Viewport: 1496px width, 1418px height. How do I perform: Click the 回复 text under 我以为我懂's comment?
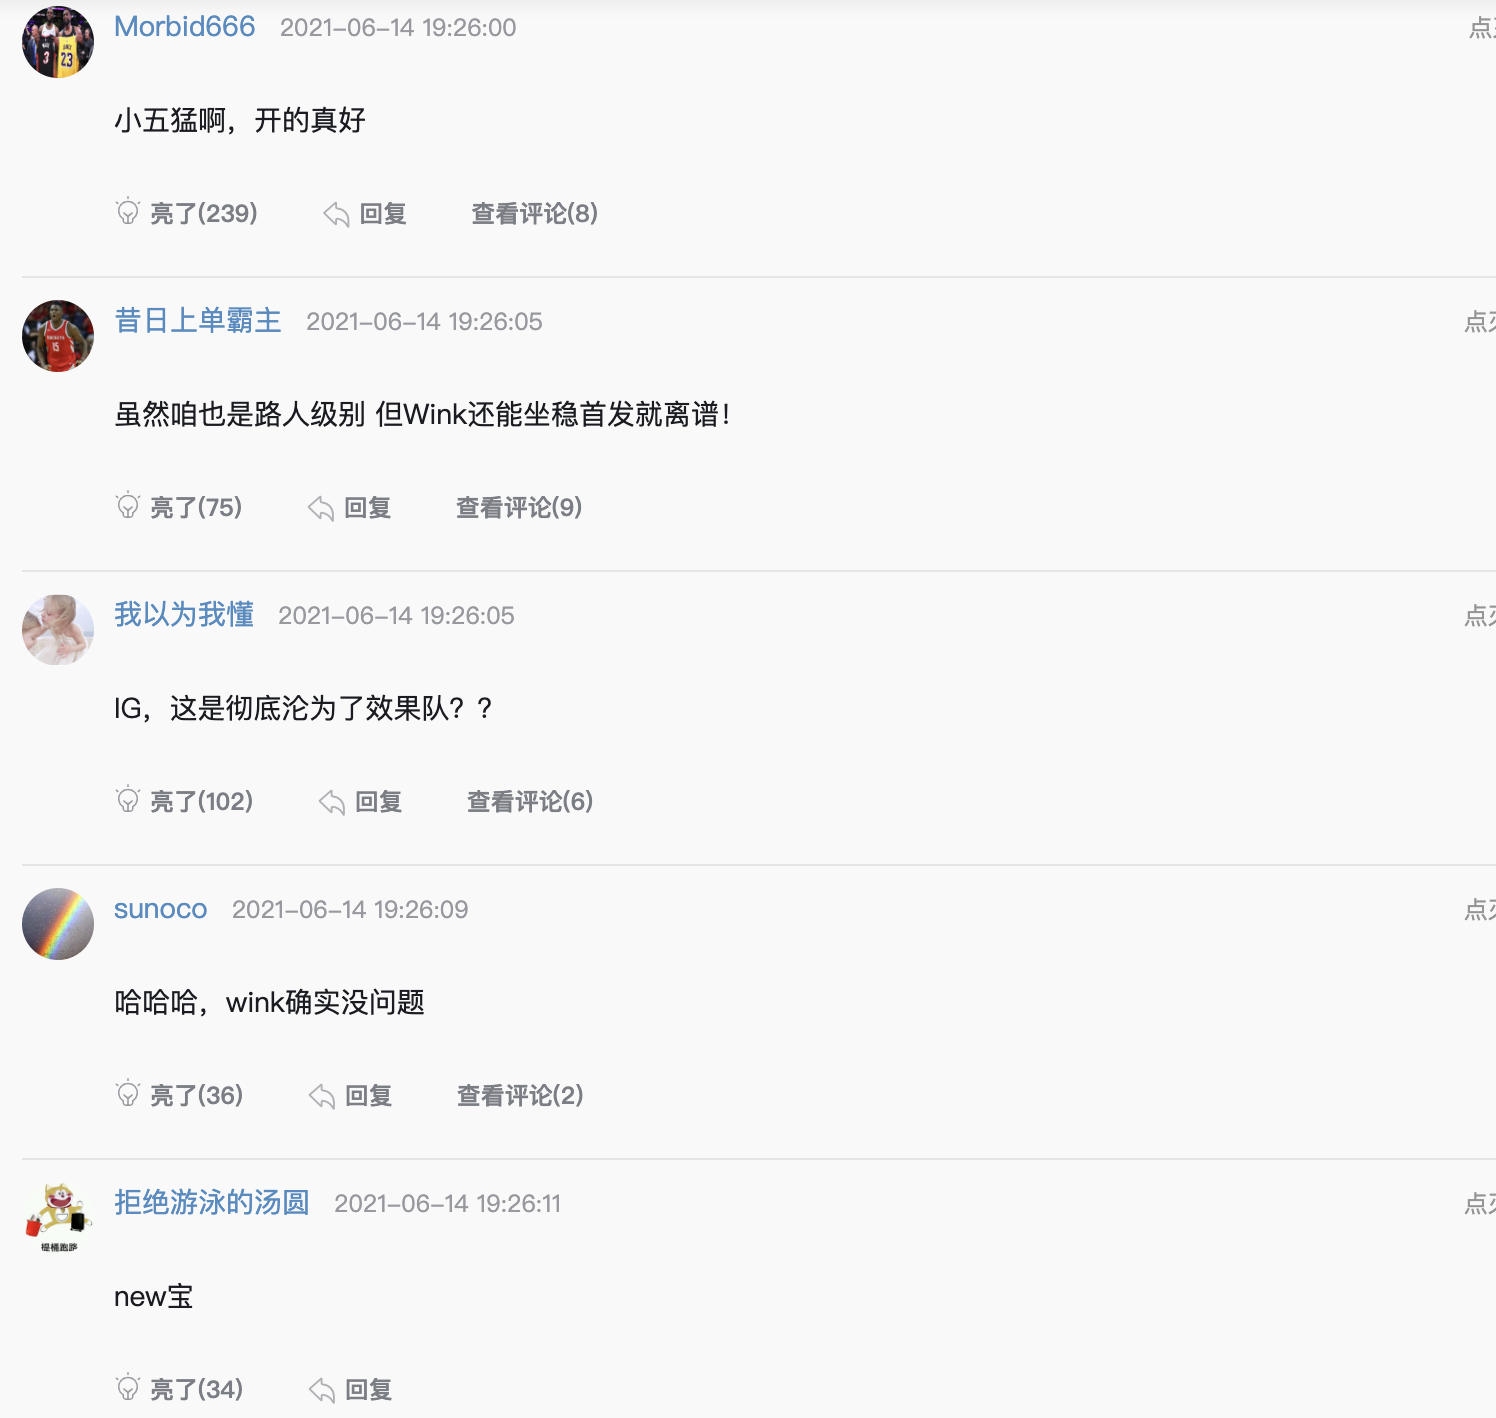(379, 801)
